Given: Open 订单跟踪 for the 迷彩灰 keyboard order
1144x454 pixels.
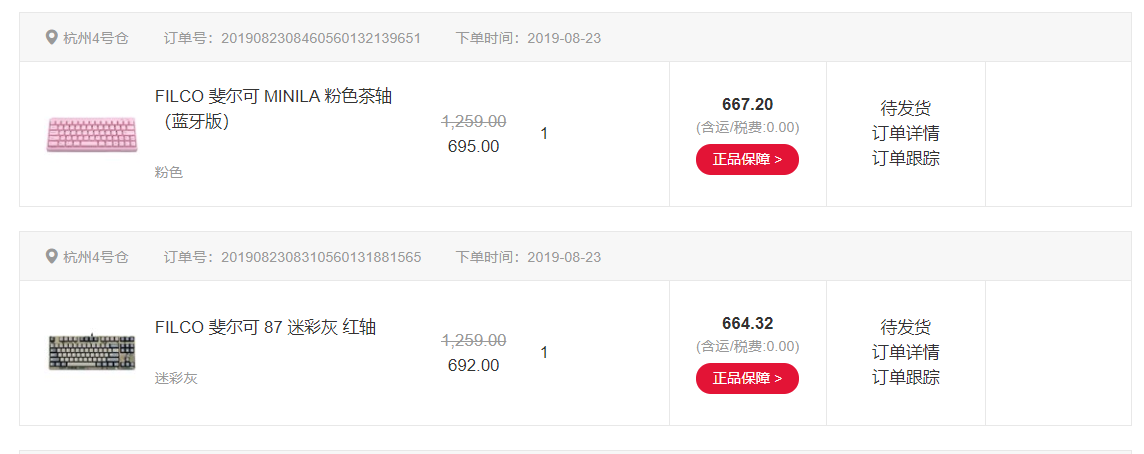Looking at the screenshot, I should [905, 377].
